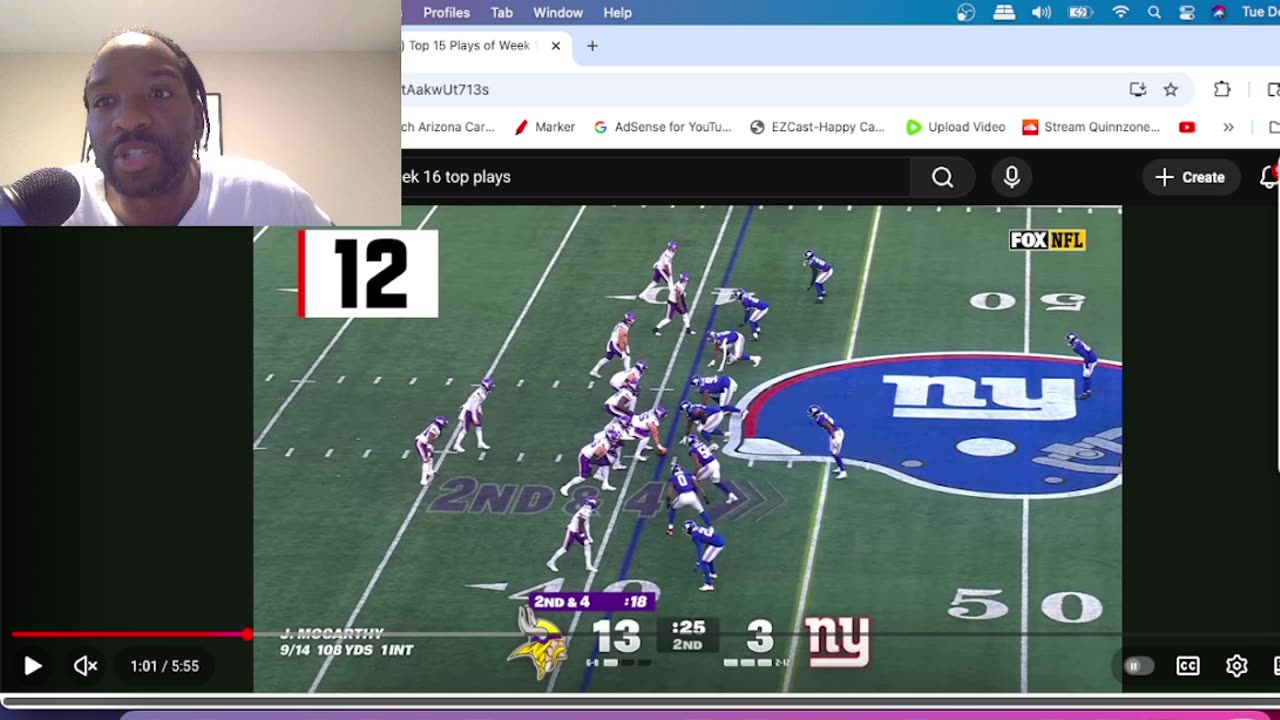Expand the hidden bookmarks chevron
The height and width of the screenshot is (720, 1280).
coord(1228,127)
